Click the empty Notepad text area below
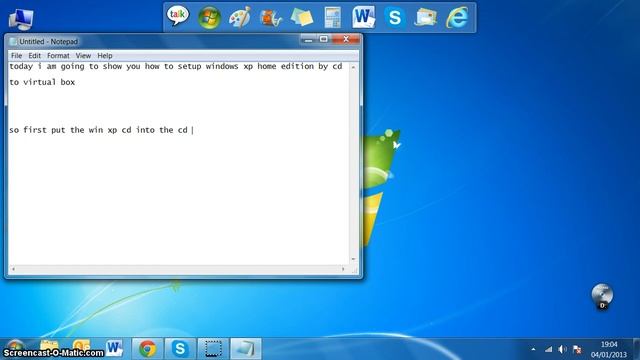The width and height of the screenshot is (640, 360). [x=179, y=200]
